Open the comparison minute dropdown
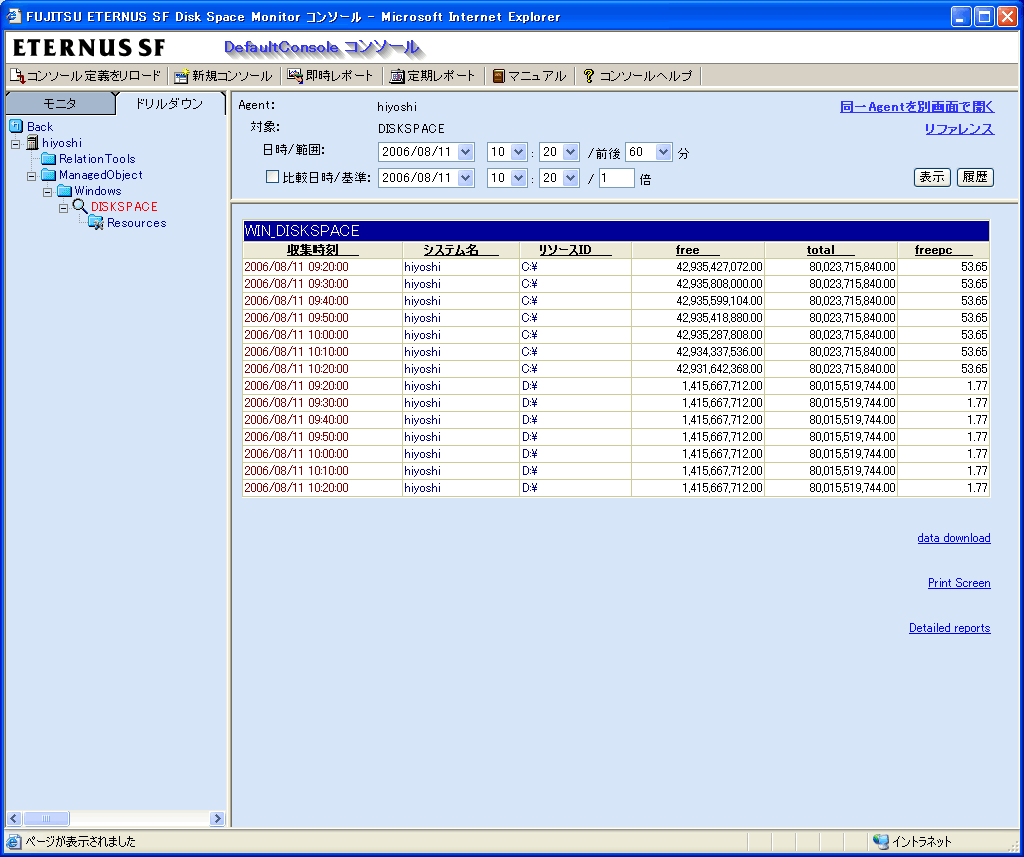1024x857 pixels. click(571, 178)
